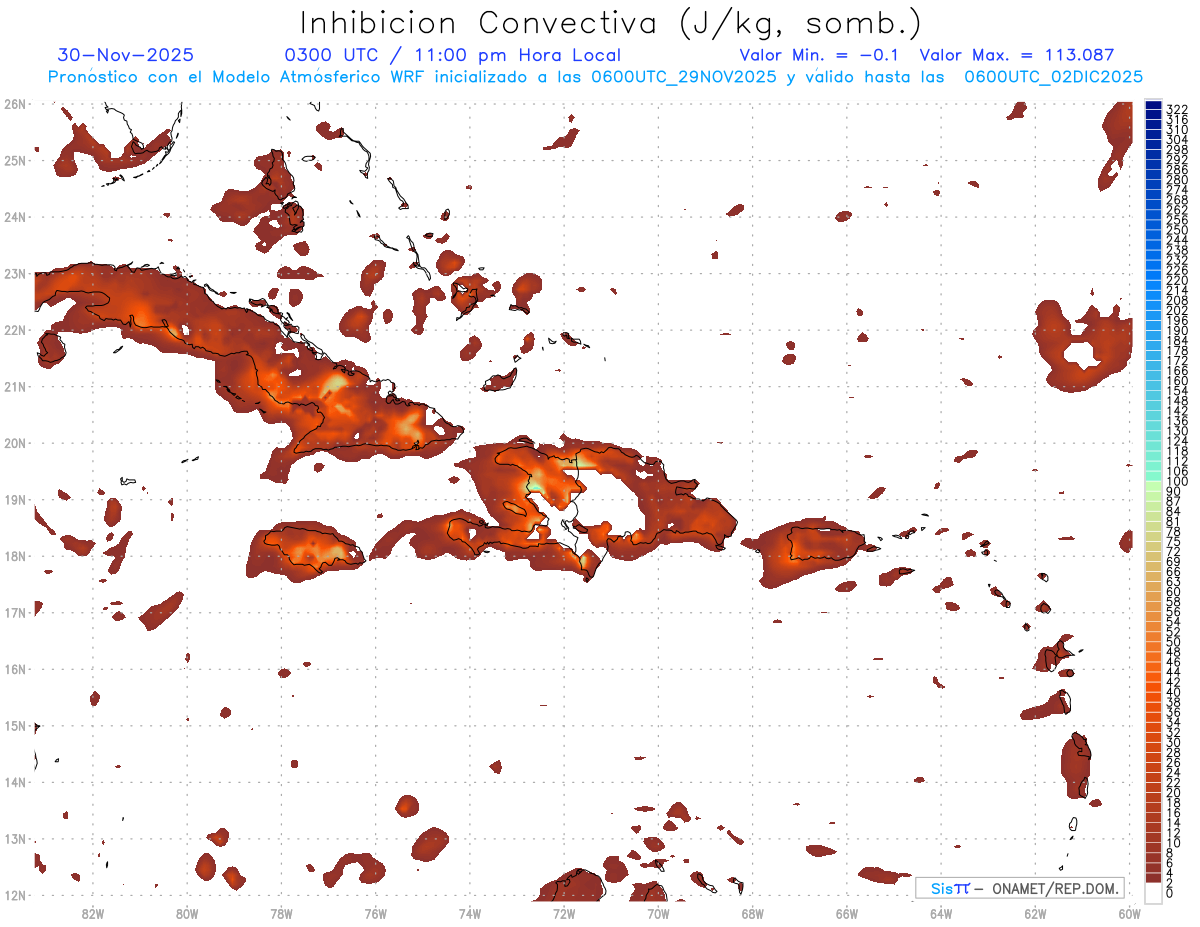1200x927 pixels.
Task: Click the '20N' latitude label
Action: [15, 443]
